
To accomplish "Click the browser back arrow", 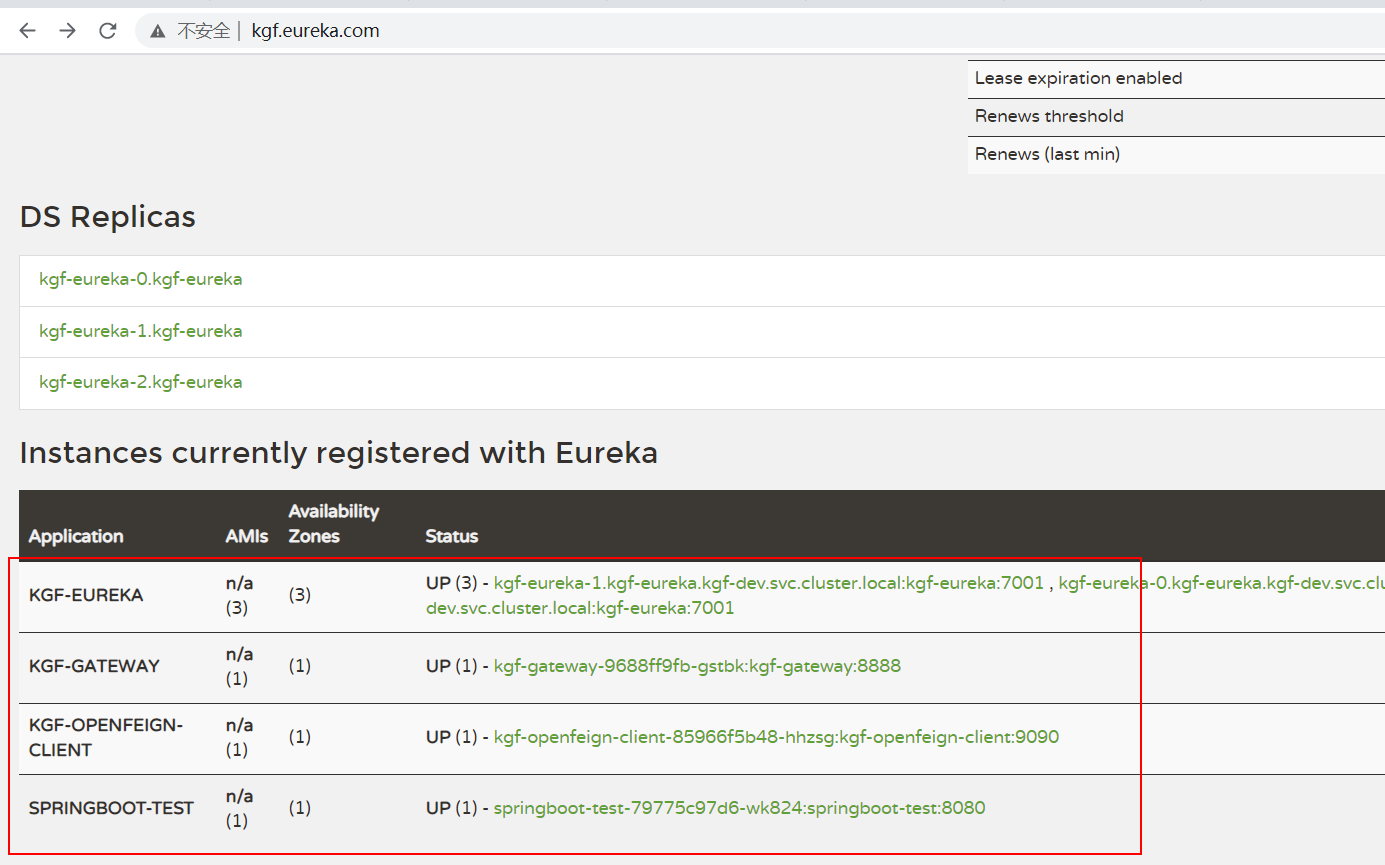I will tap(27, 31).
